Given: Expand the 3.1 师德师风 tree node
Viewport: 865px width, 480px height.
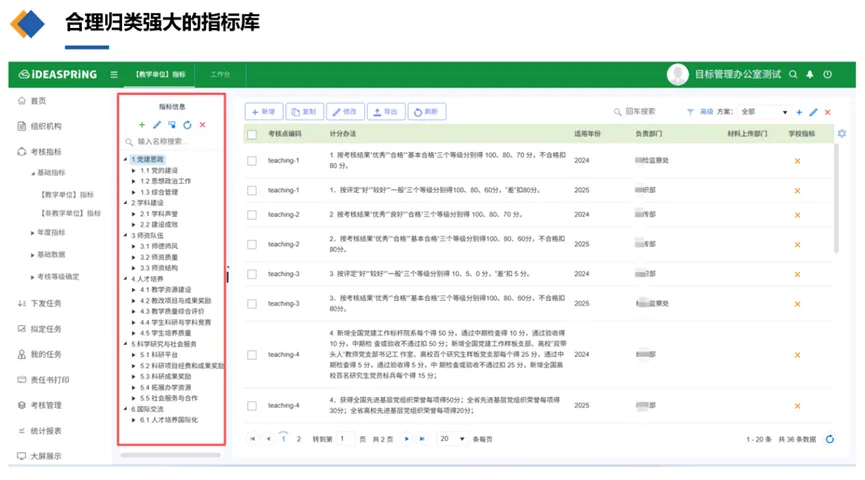Looking at the screenshot, I should point(134,247).
